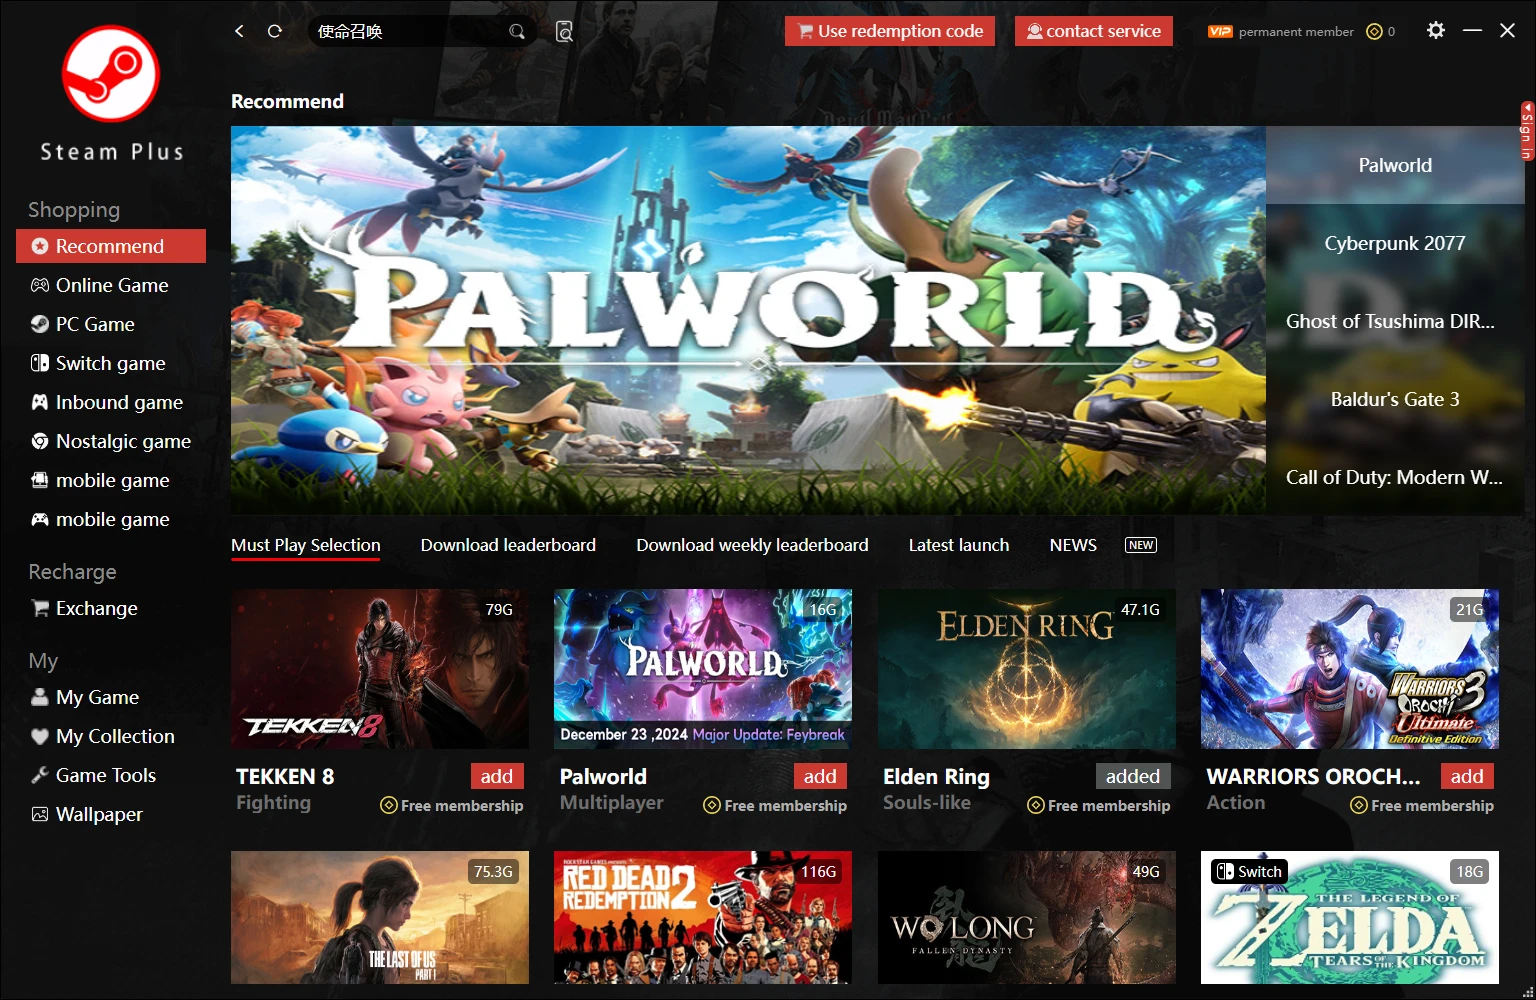Click the contact service button

point(1093,31)
